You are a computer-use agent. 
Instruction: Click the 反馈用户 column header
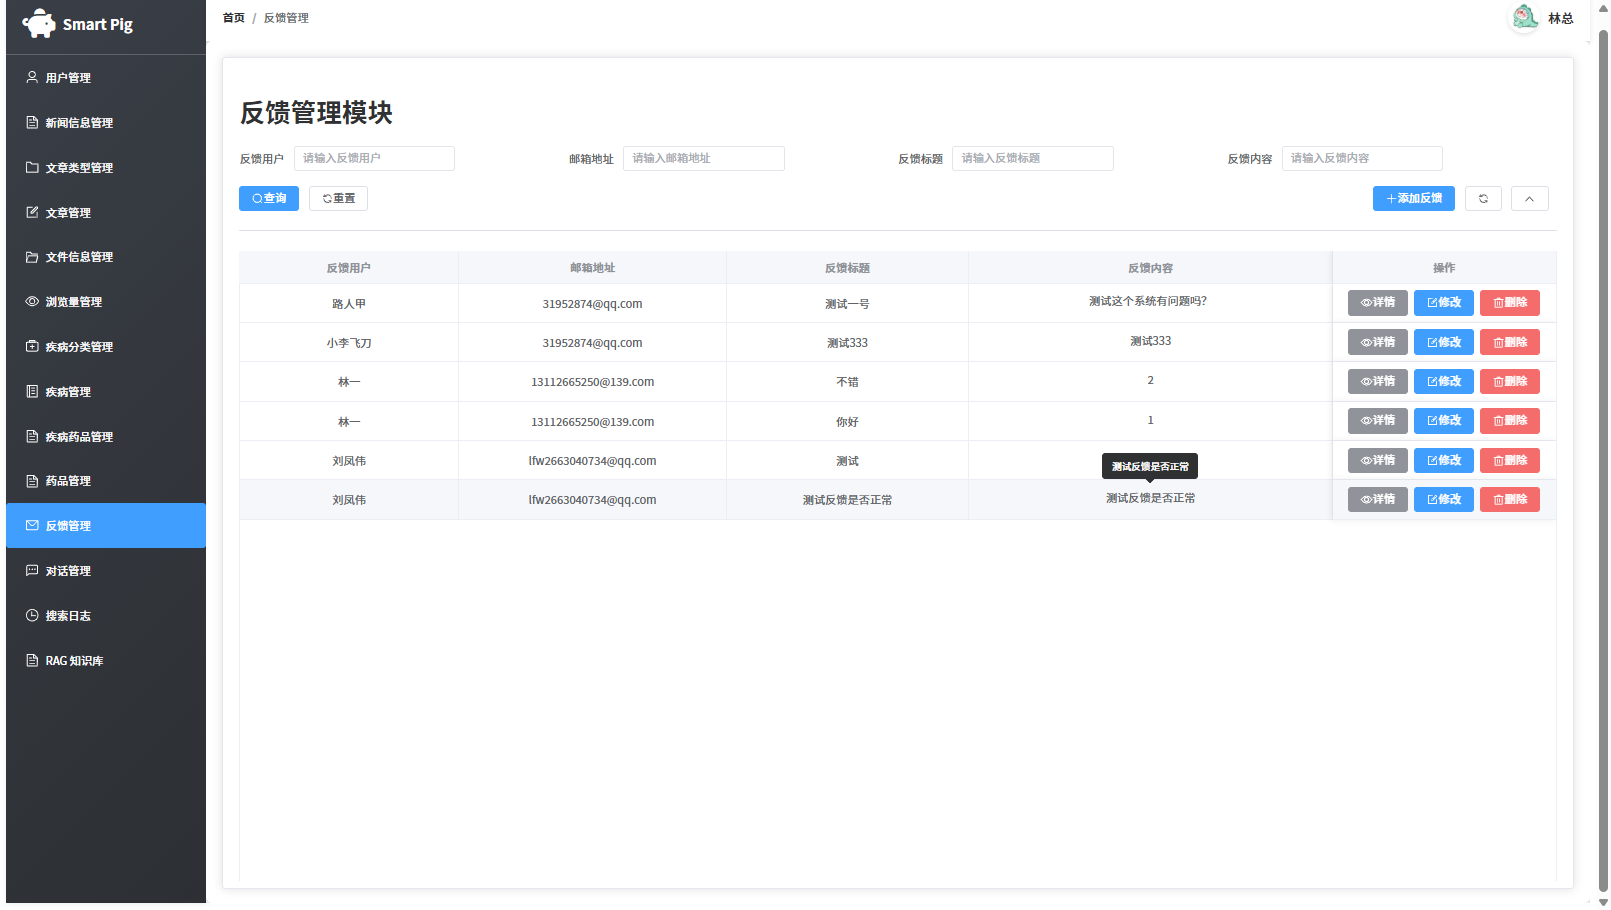[348, 268]
